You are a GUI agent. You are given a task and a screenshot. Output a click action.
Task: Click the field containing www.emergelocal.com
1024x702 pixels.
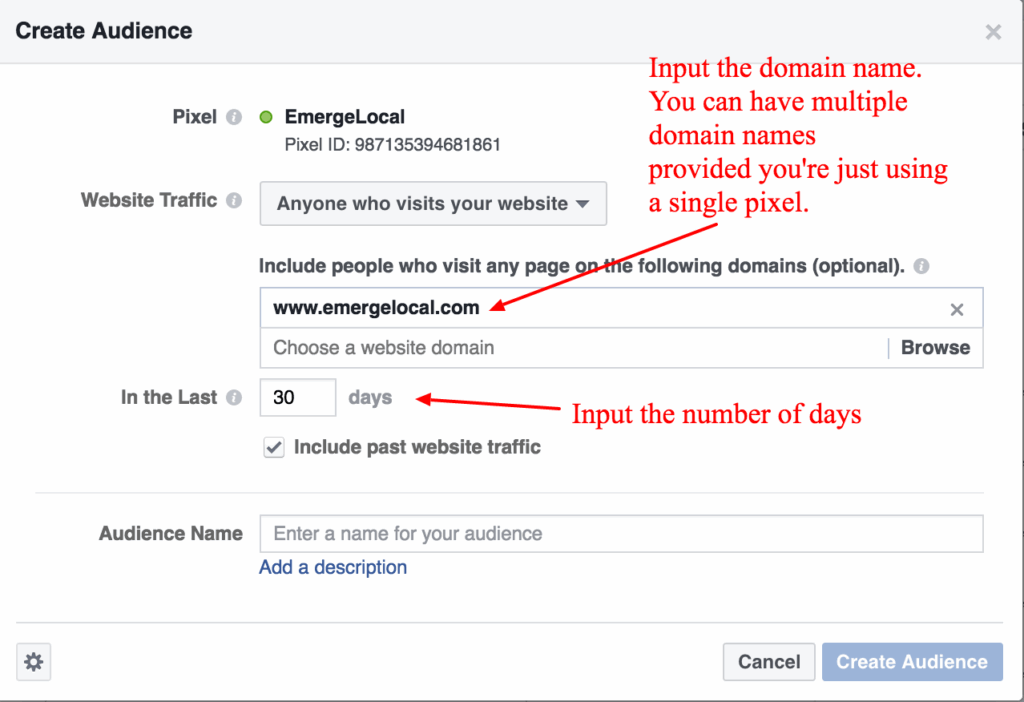(500, 309)
